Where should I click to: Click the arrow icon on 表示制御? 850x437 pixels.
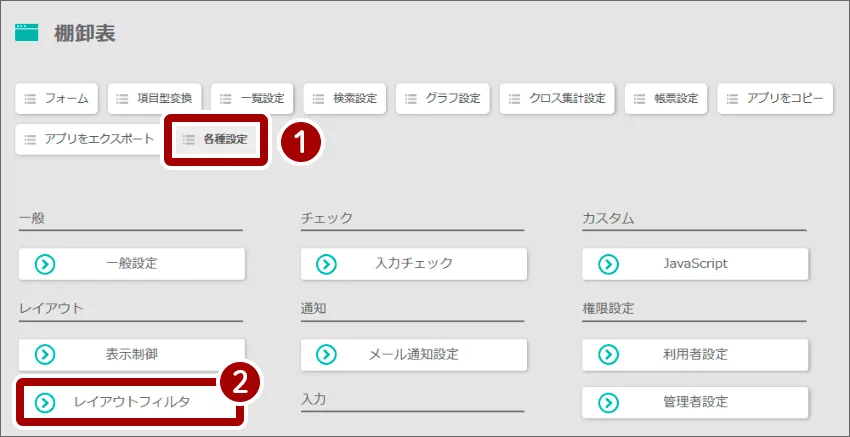click(45, 355)
